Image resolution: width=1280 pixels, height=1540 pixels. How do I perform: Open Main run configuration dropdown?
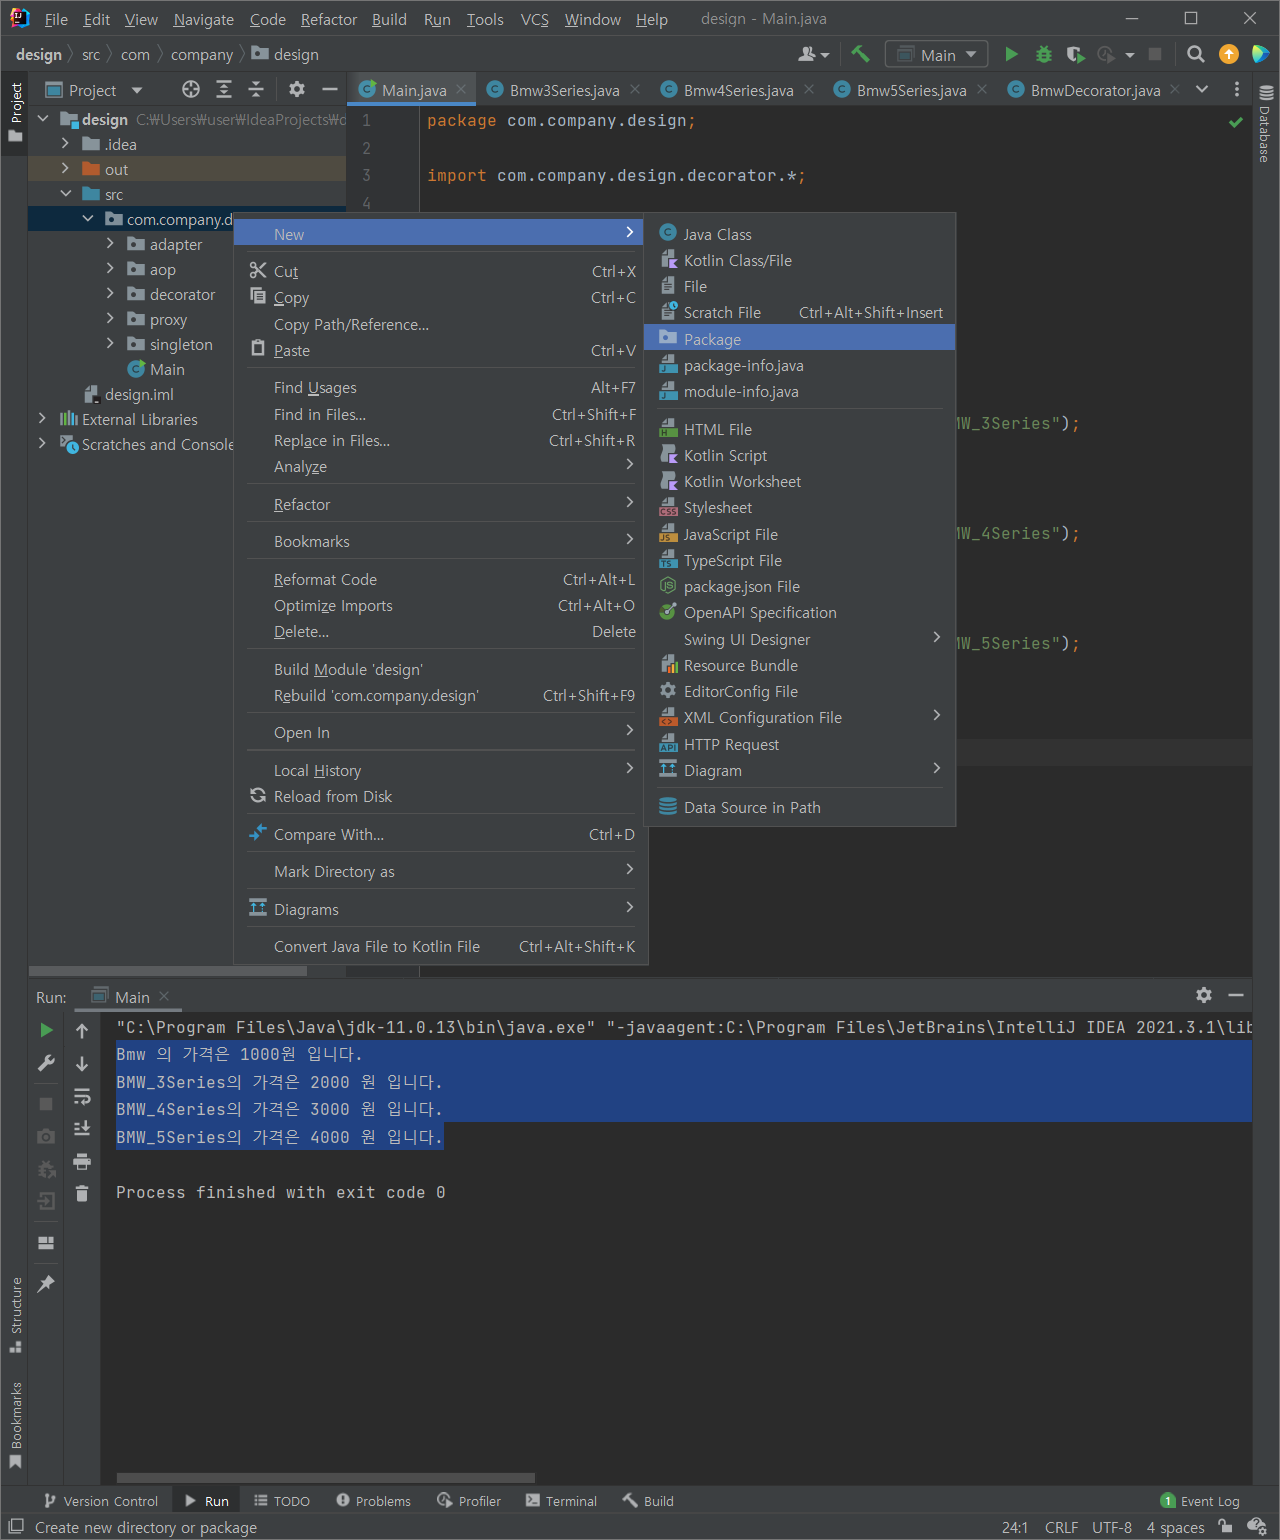pyautogui.click(x=936, y=55)
